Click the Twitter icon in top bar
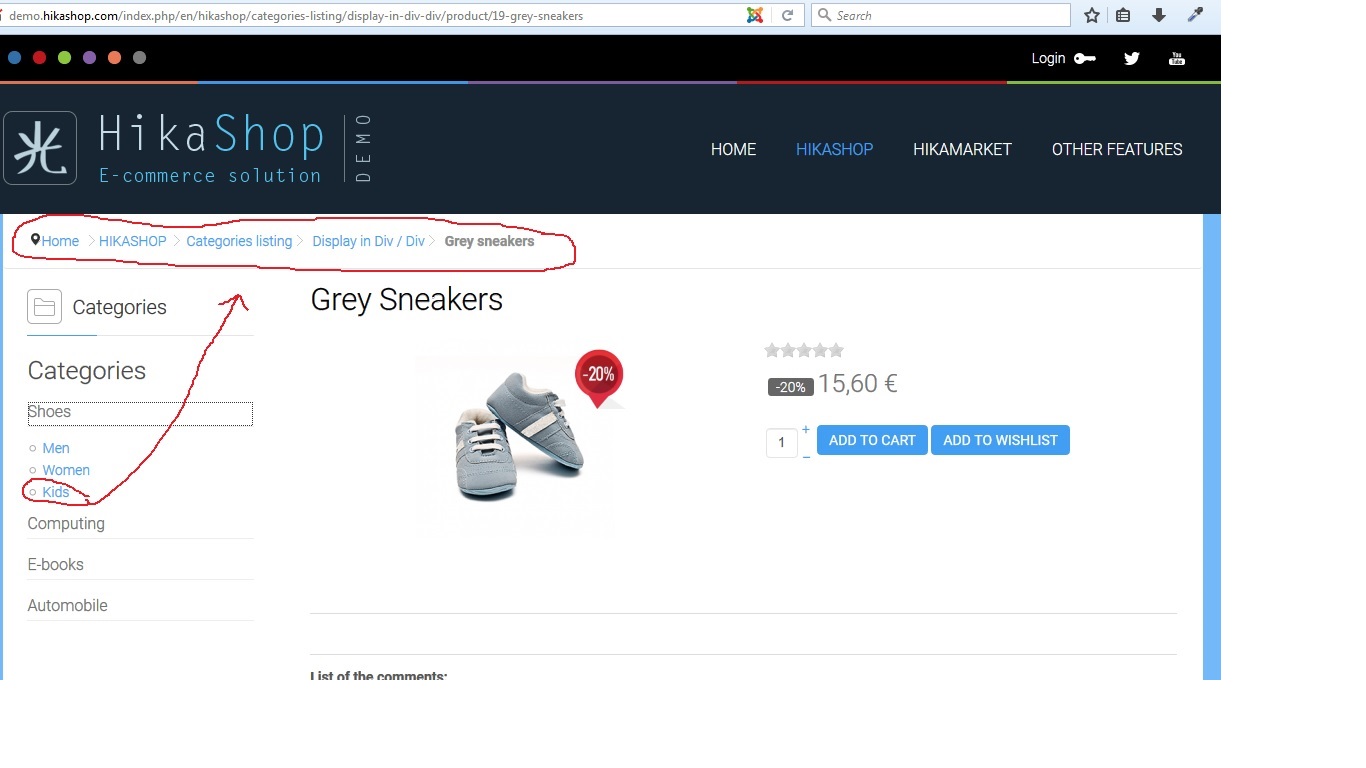This screenshot has height=768, width=1366. point(1131,58)
